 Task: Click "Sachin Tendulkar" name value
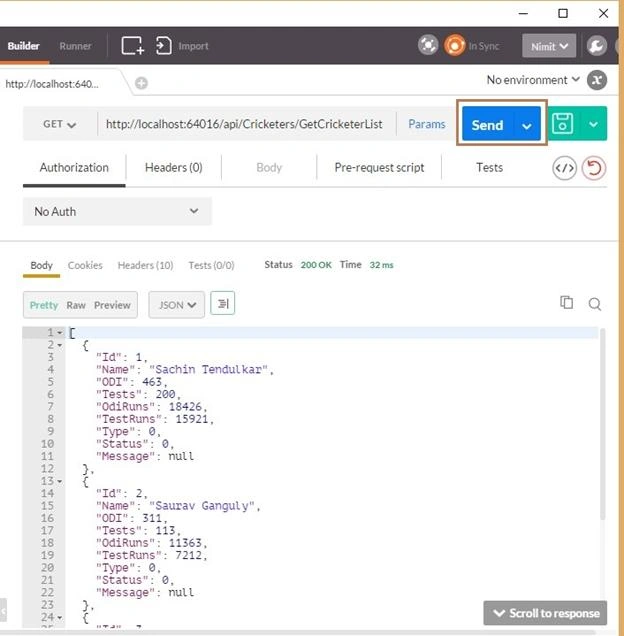pos(209,370)
